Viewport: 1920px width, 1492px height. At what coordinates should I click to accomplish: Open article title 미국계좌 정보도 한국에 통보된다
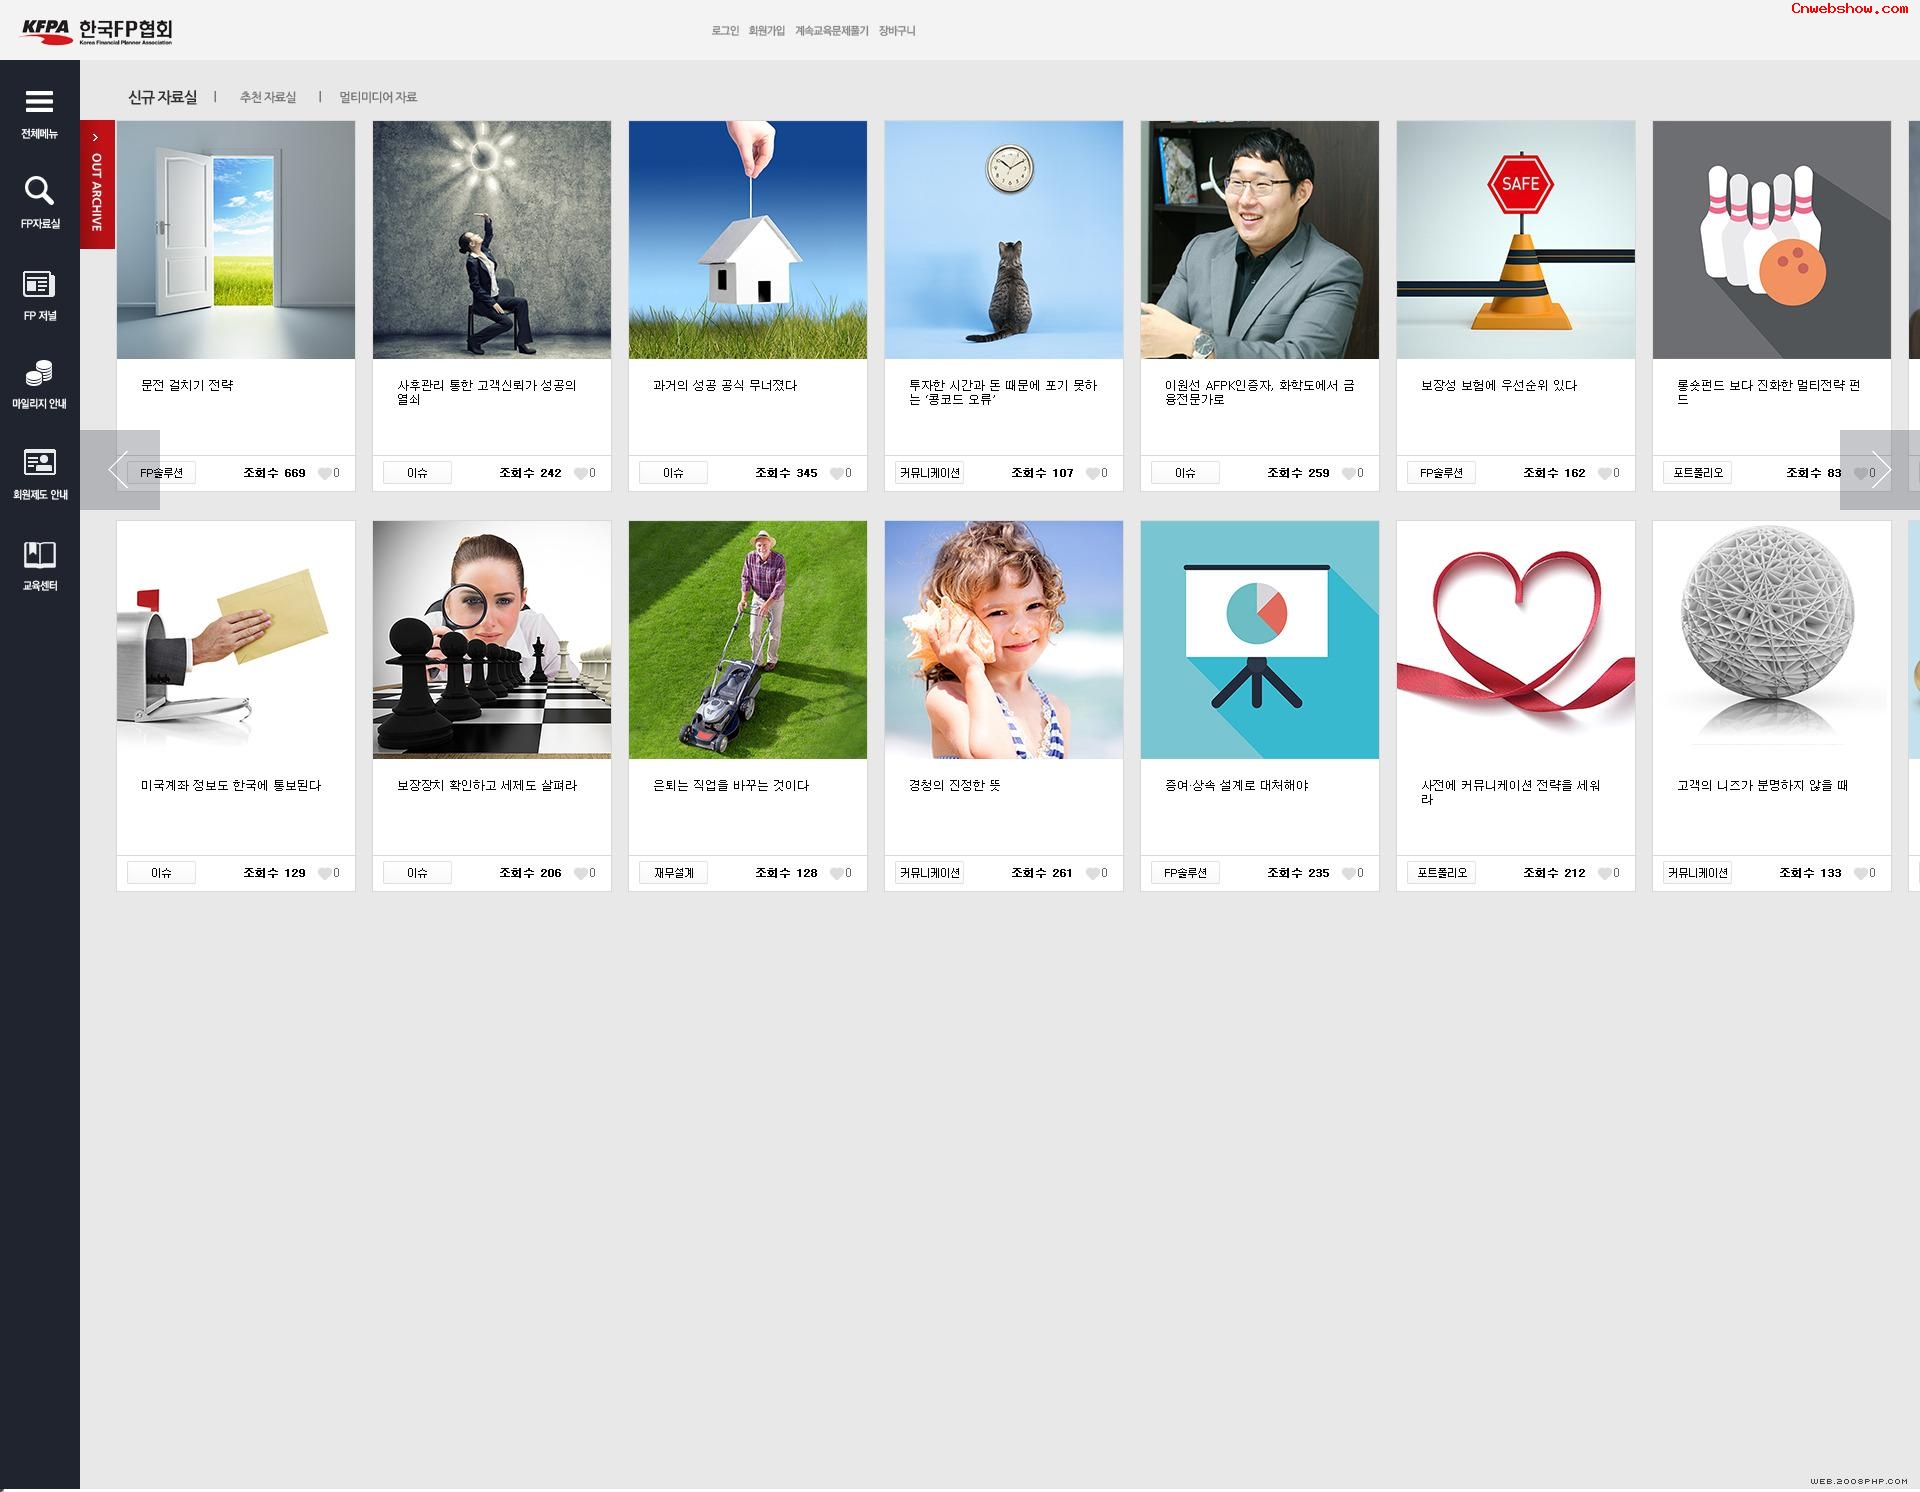pyautogui.click(x=231, y=785)
